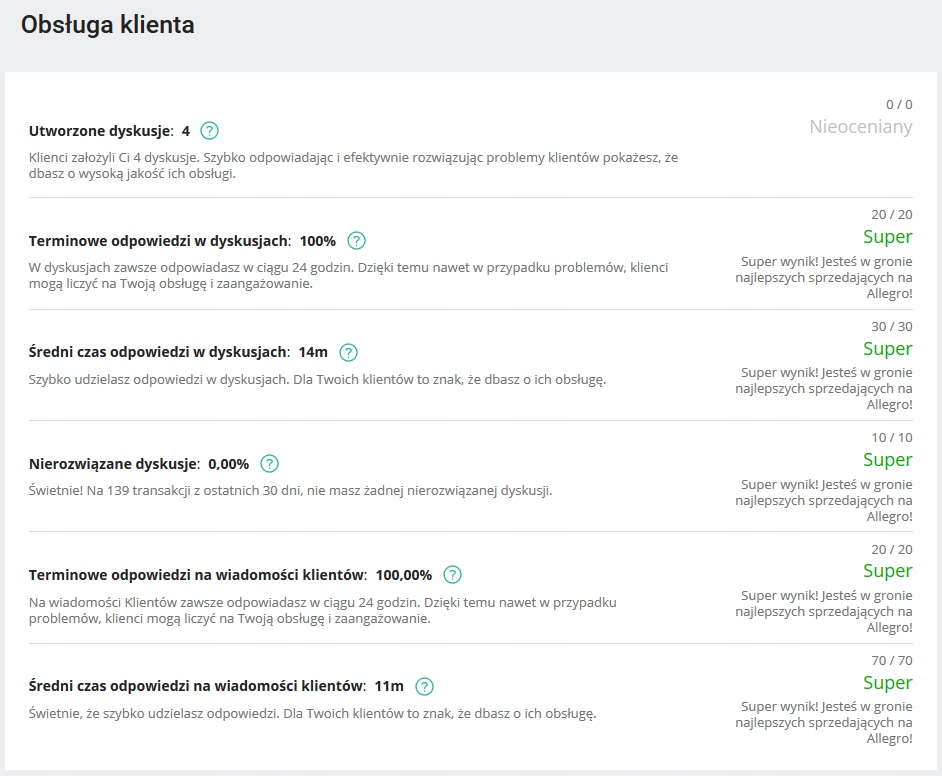
Task: Click the 0 / 0 score
Action: pos(899,105)
